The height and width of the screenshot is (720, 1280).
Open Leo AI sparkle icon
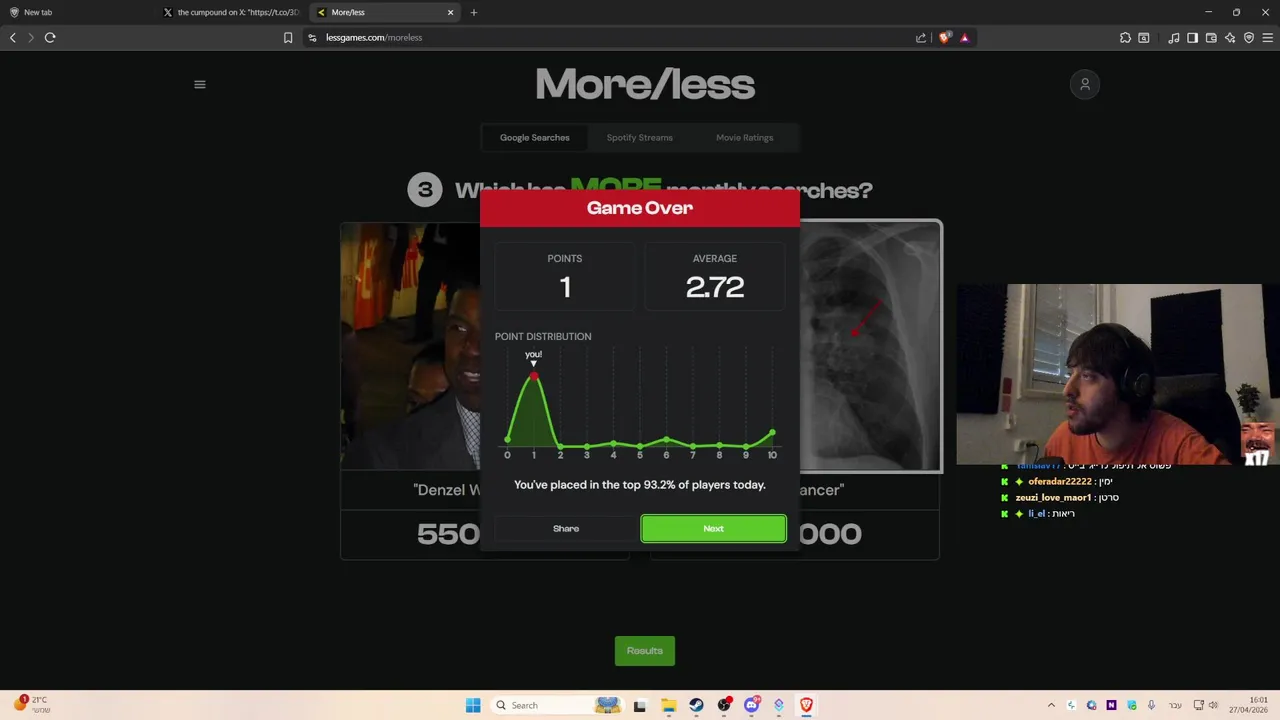(x=1230, y=37)
